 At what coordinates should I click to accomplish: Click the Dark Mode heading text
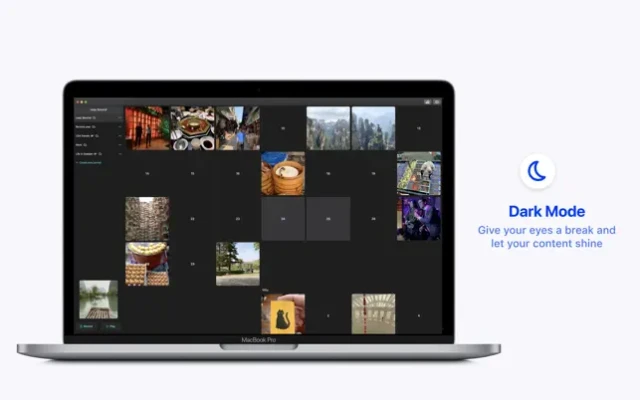(x=546, y=211)
